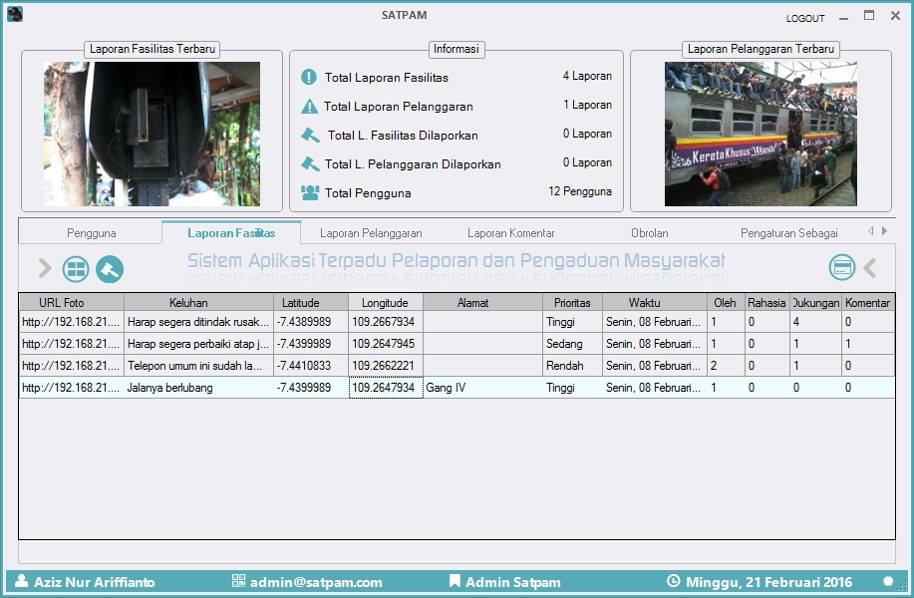Sort table by the Prioritas column header

coord(572,302)
